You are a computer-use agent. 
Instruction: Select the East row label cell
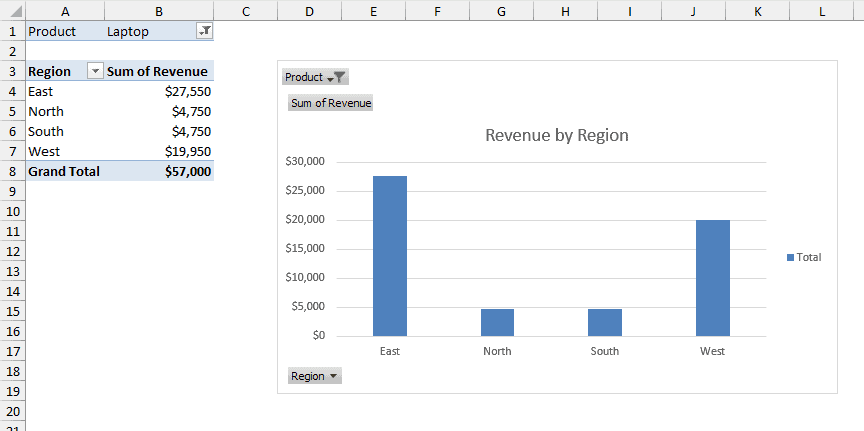[x=65, y=91]
